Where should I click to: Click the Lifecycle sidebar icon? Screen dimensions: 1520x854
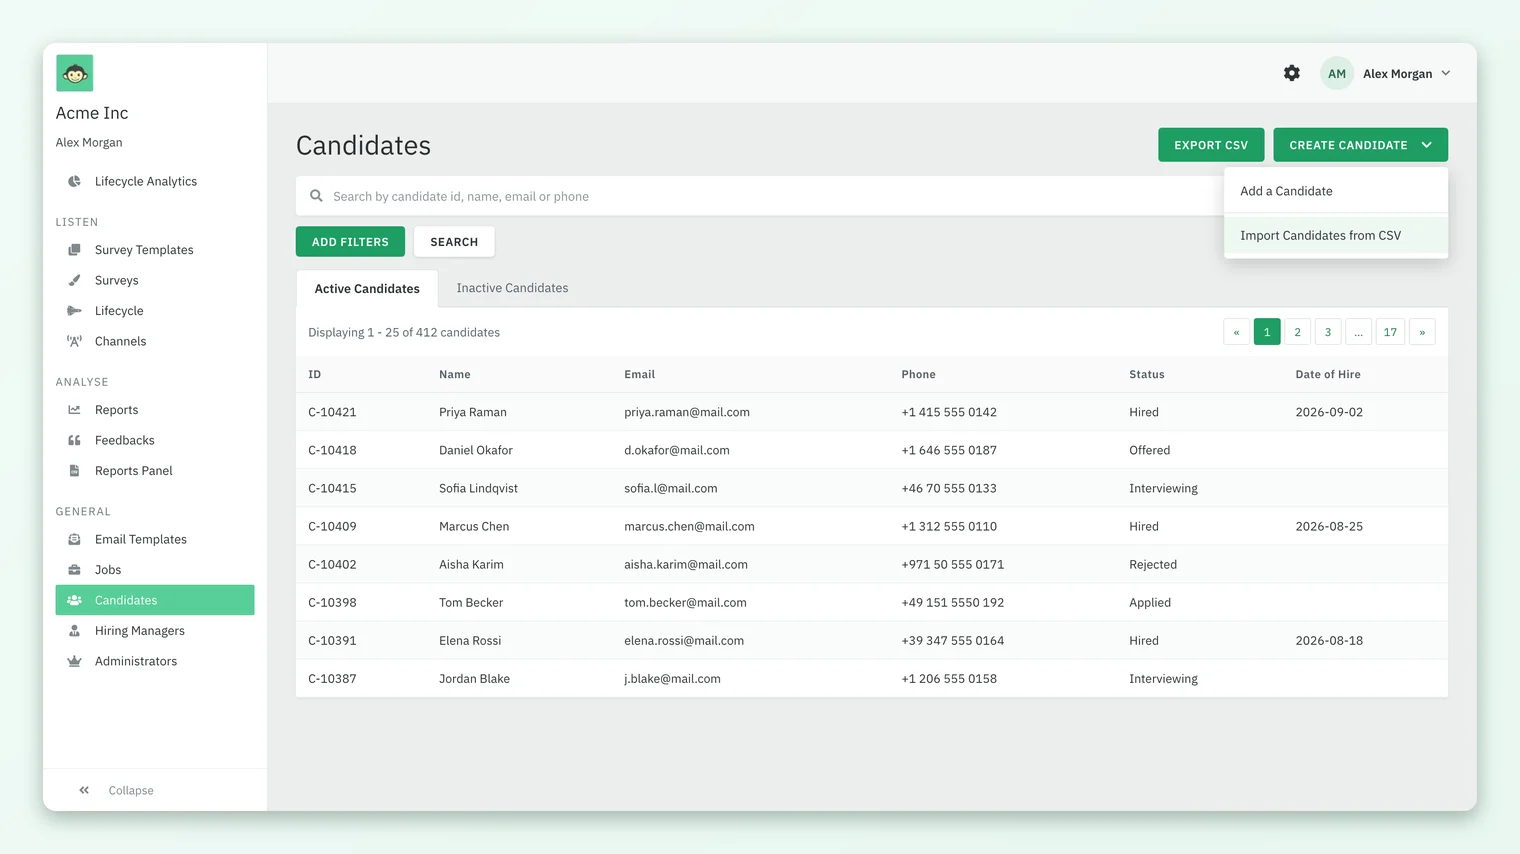[74, 311]
